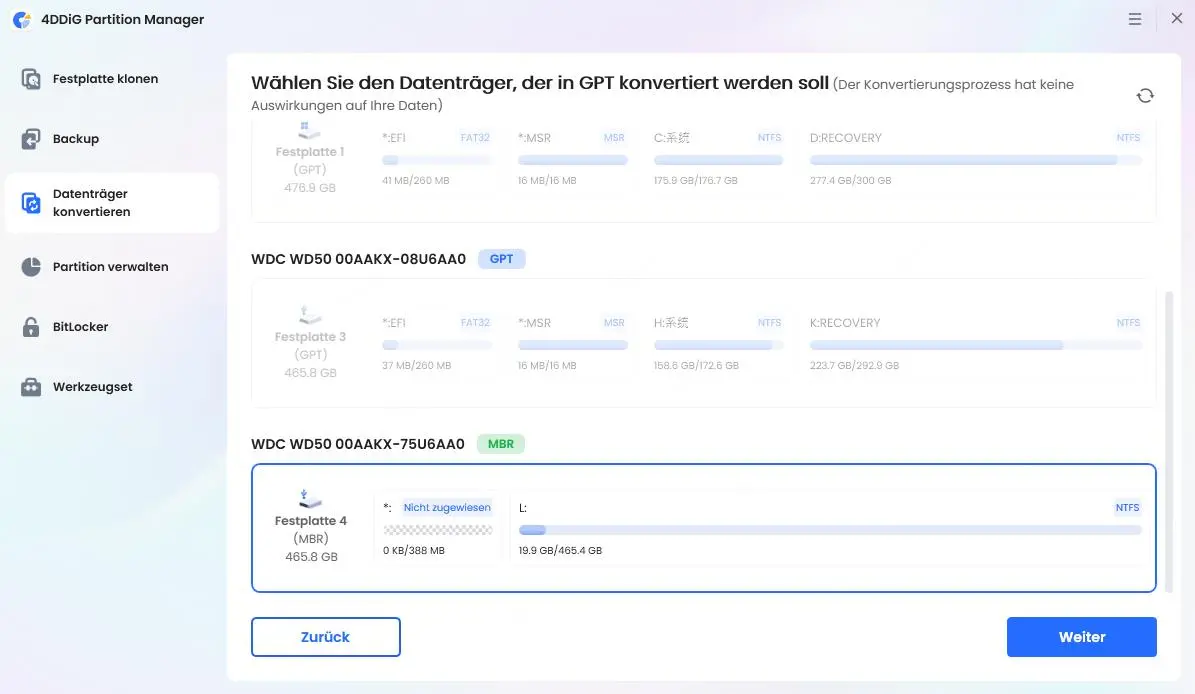Click the D:RECOVERY partition usage bar
The height and width of the screenshot is (694, 1195).
pos(976,160)
